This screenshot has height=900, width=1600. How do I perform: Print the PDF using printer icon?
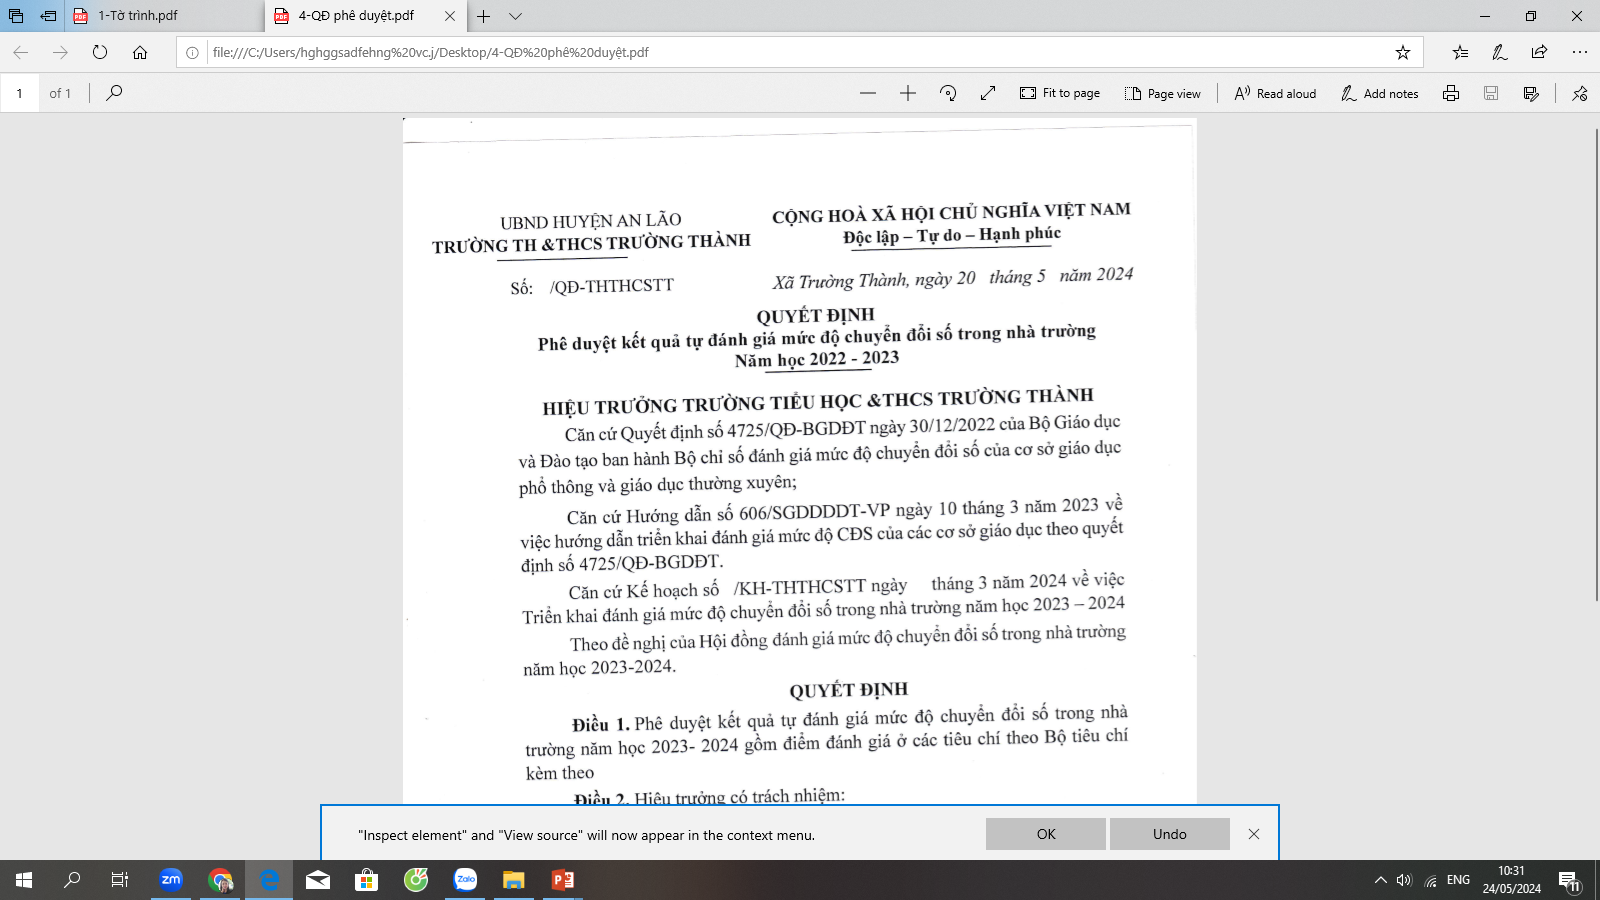[x=1451, y=93]
